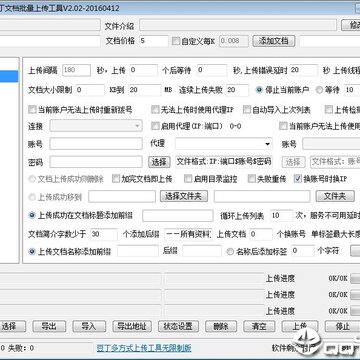Focus the 文件介绍 text field
Image resolution: width=360 pixels, height=360 pixels.
(238, 25)
